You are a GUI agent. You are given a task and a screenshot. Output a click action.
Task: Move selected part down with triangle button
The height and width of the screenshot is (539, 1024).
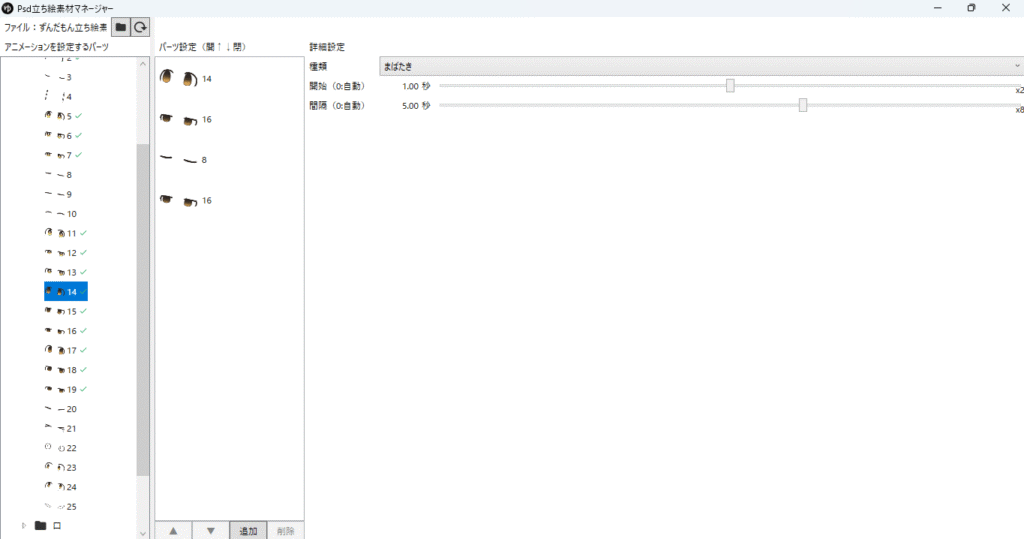pyautogui.click(x=210, y=530)
